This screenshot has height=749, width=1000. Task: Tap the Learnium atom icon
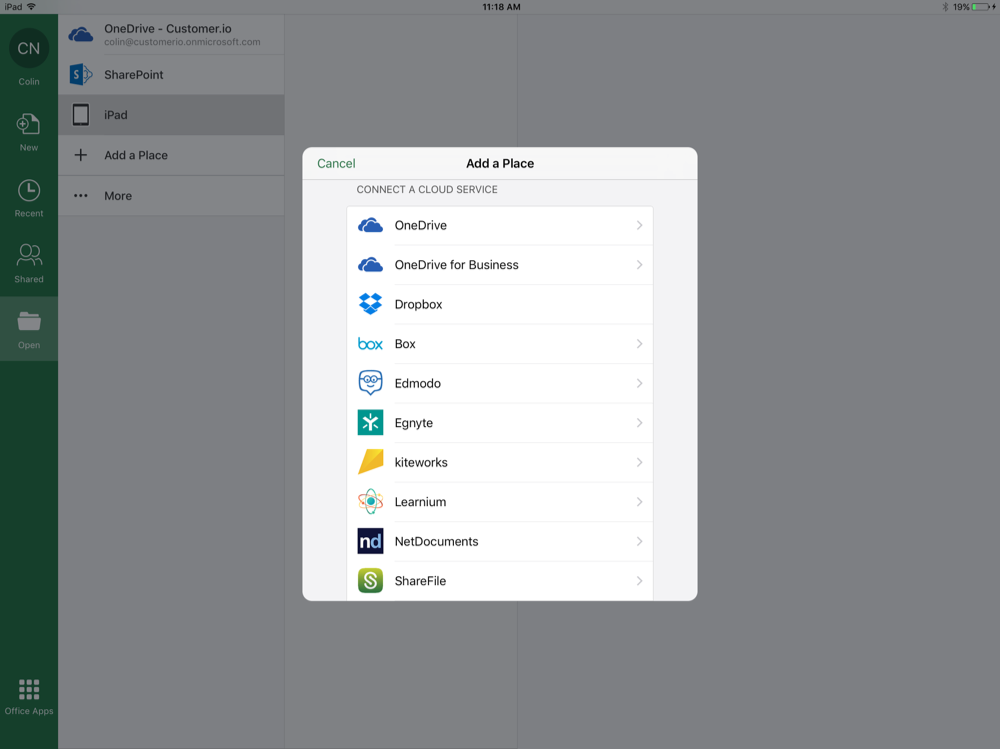tap(370, 501)
